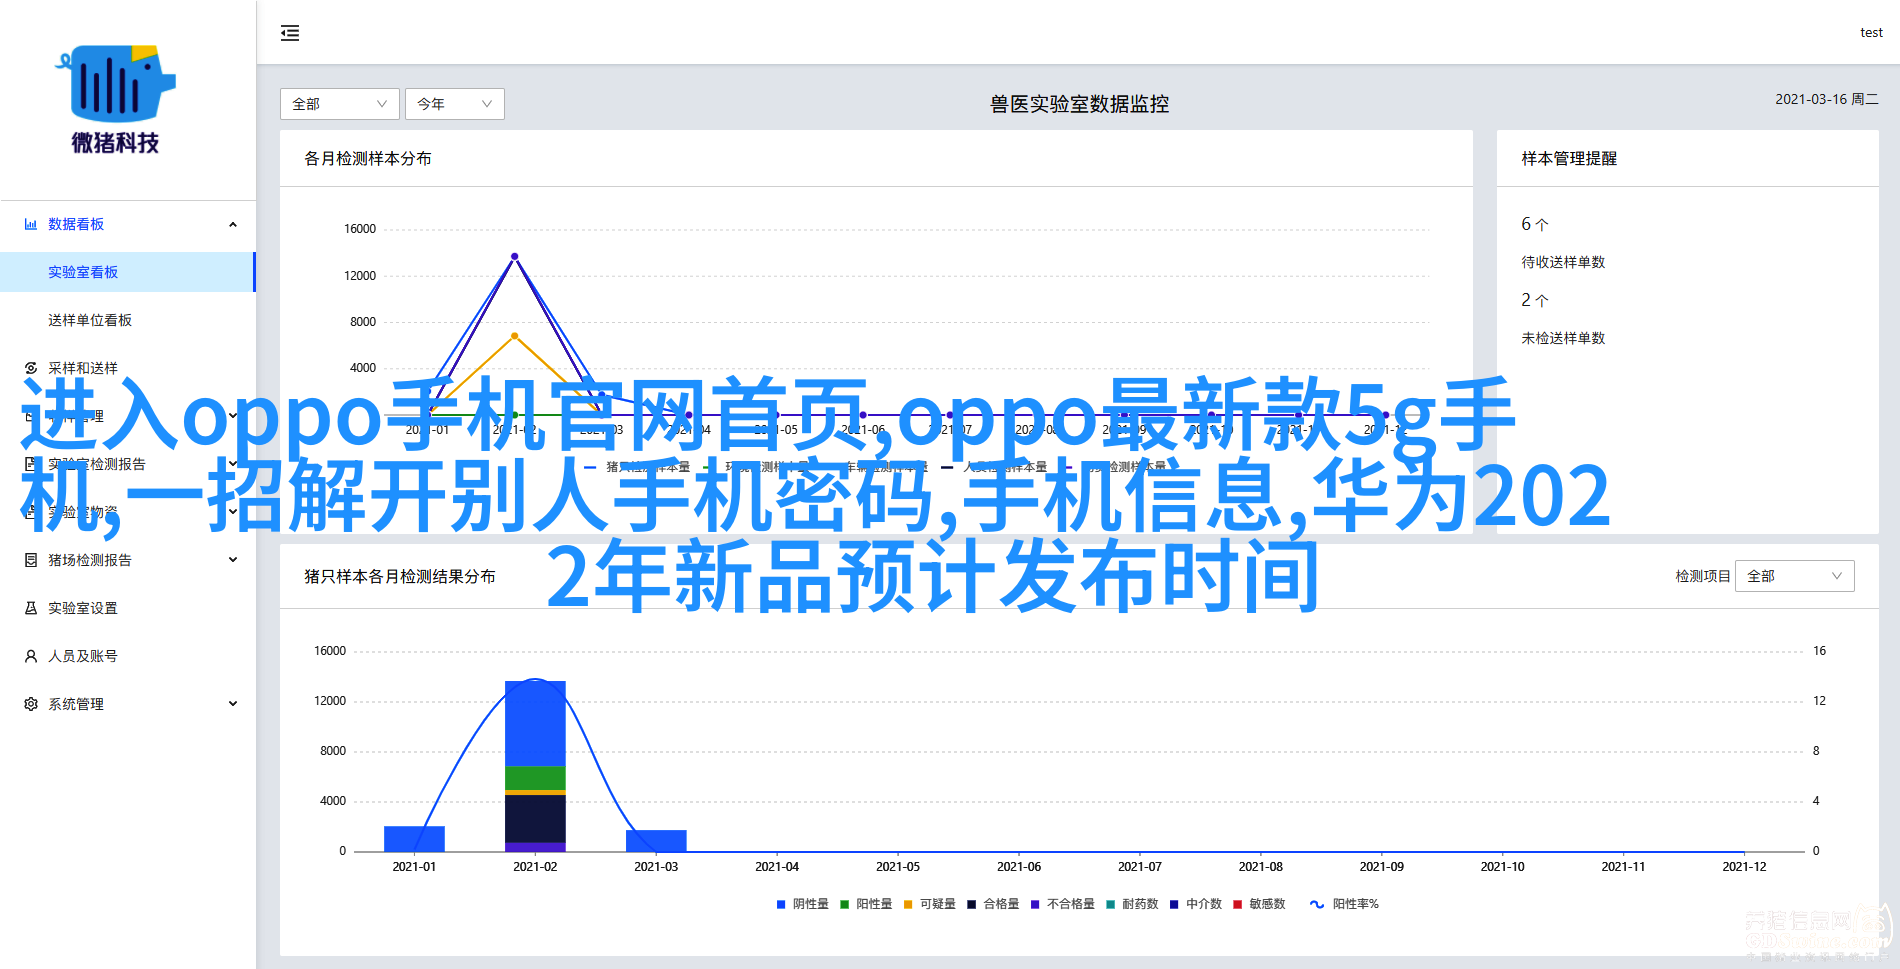
Task: Click the 待收送样单数 label
Action: (1563, 262)
